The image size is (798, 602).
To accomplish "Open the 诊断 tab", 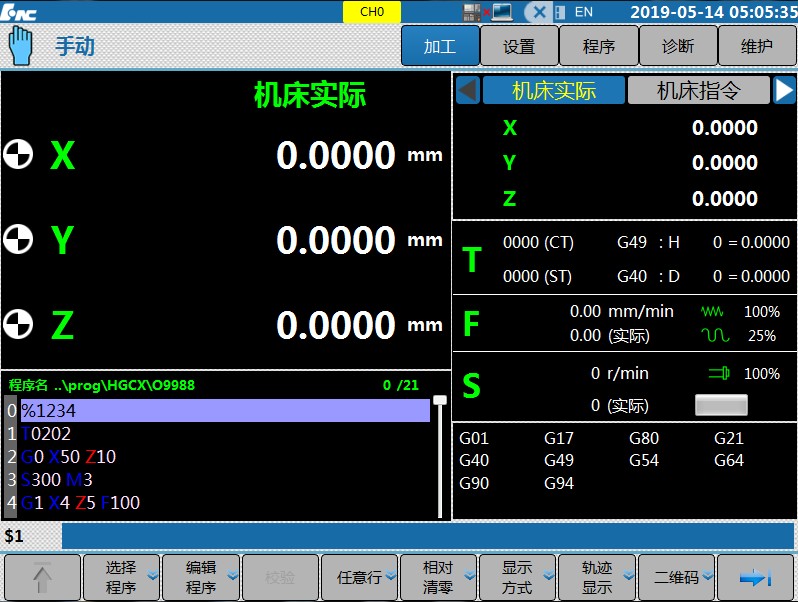I will point(678,46).
